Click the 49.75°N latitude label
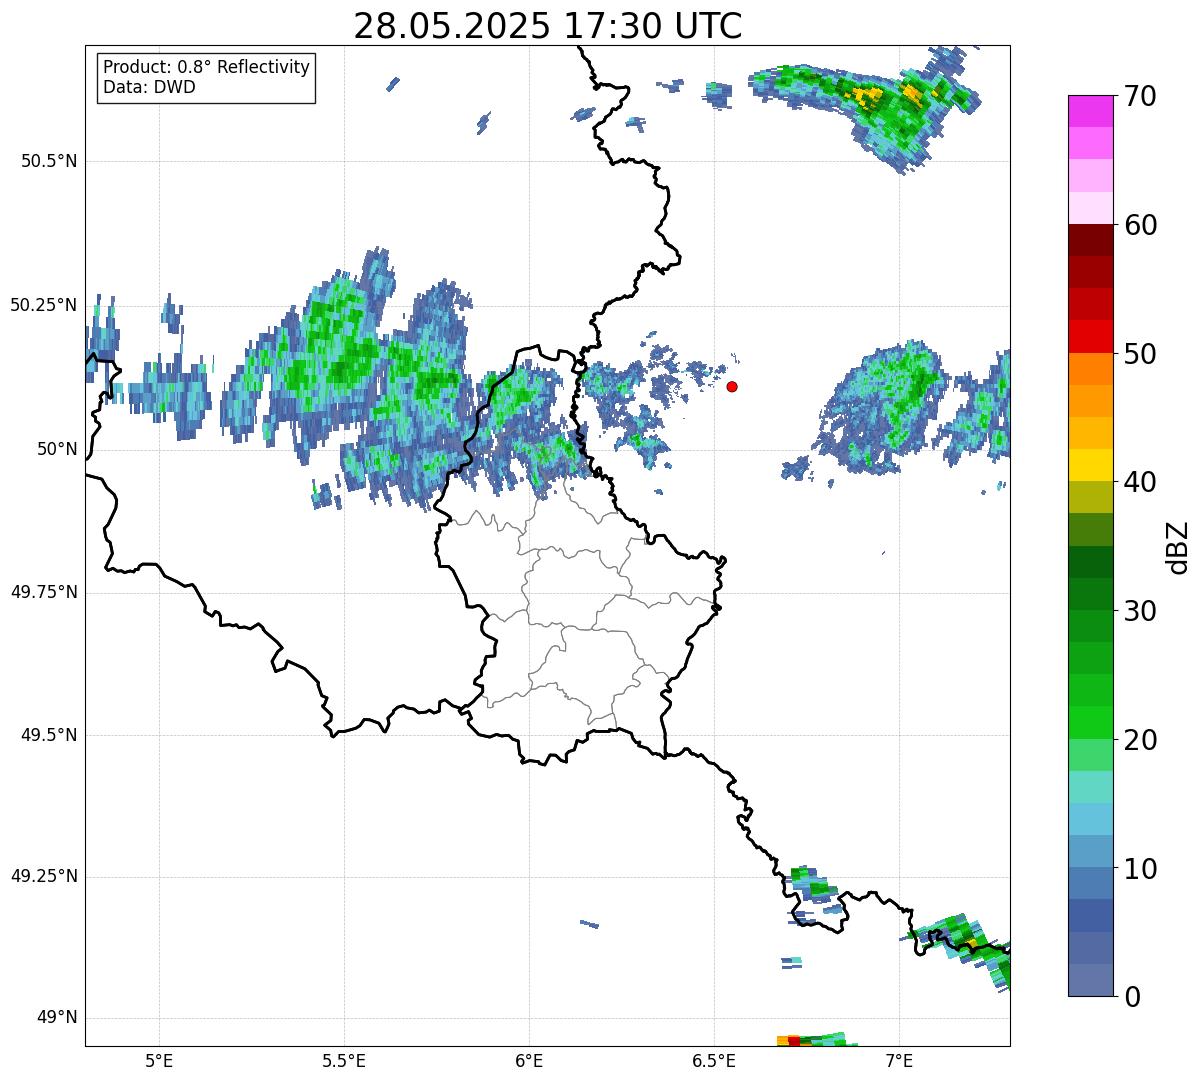1202x1081 pixels. point(44,592)
